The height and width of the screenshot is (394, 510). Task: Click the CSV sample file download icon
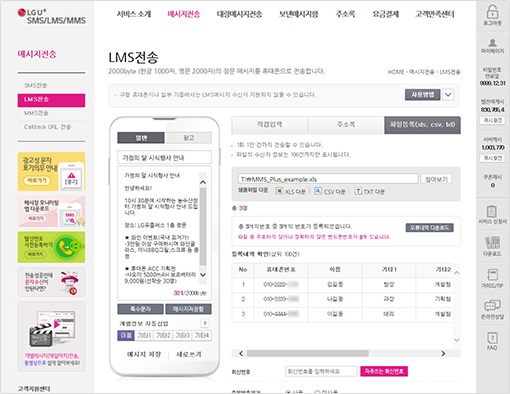click(318, 191)
